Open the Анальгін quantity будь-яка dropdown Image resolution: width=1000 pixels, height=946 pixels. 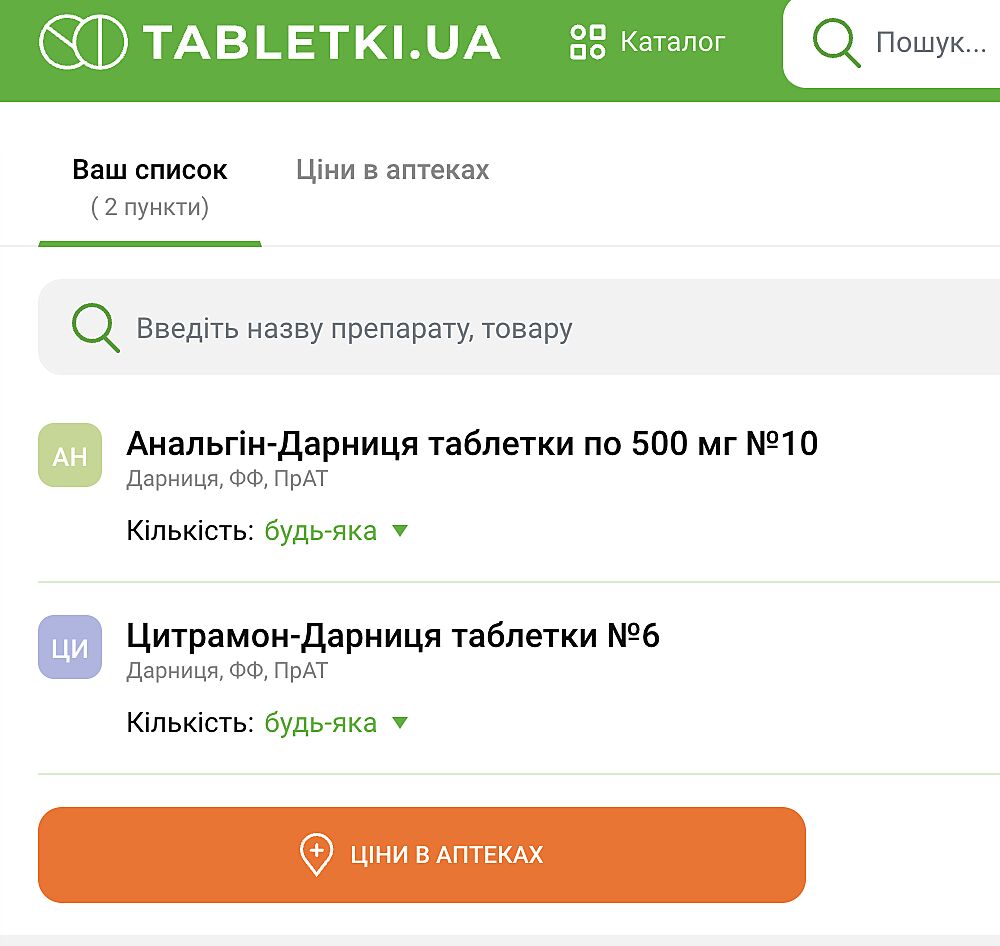point(321,531)
